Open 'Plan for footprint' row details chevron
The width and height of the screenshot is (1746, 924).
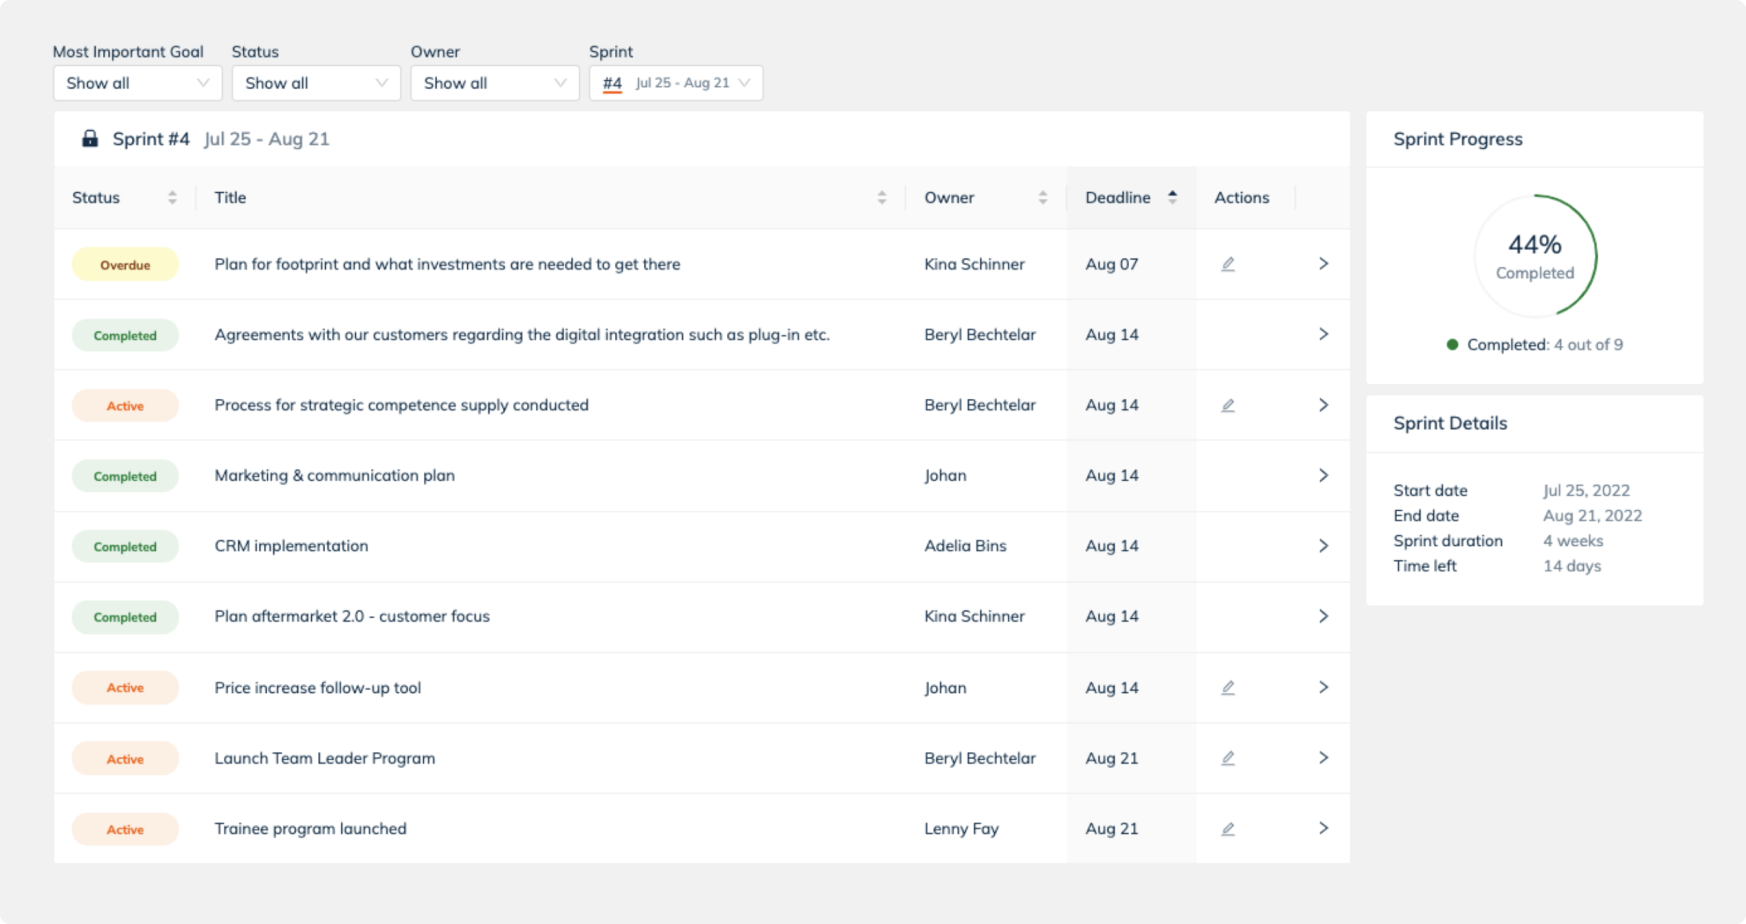point(1323,264)
